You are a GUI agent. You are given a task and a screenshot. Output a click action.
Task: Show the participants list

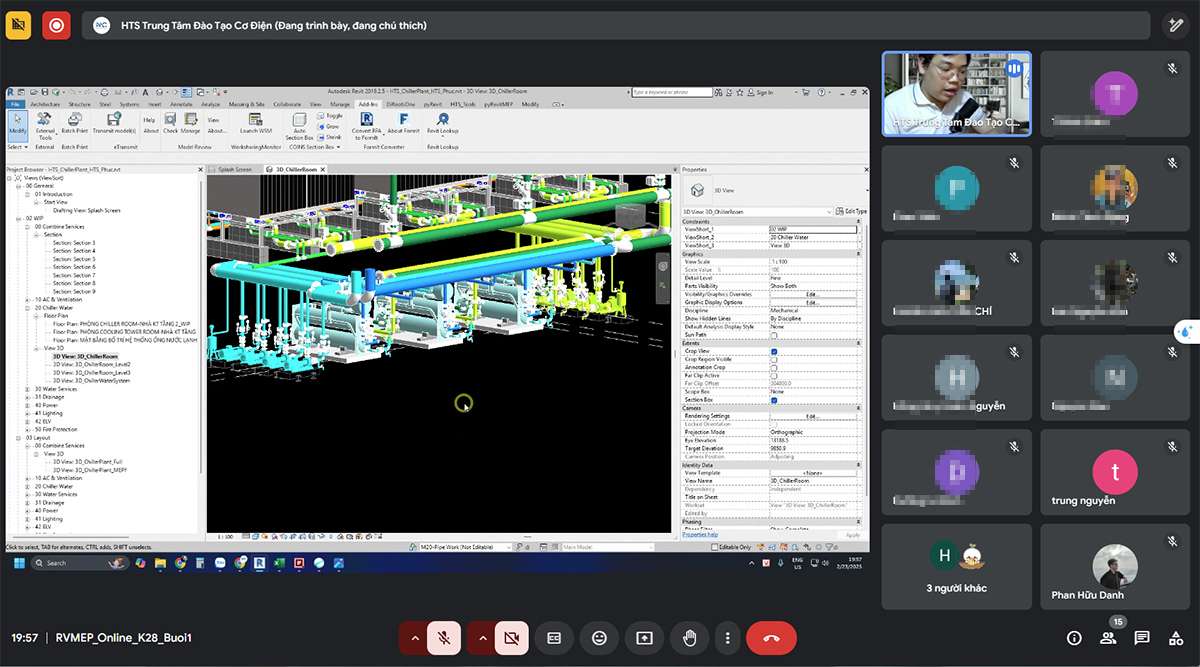click(x=1108, y=638)
